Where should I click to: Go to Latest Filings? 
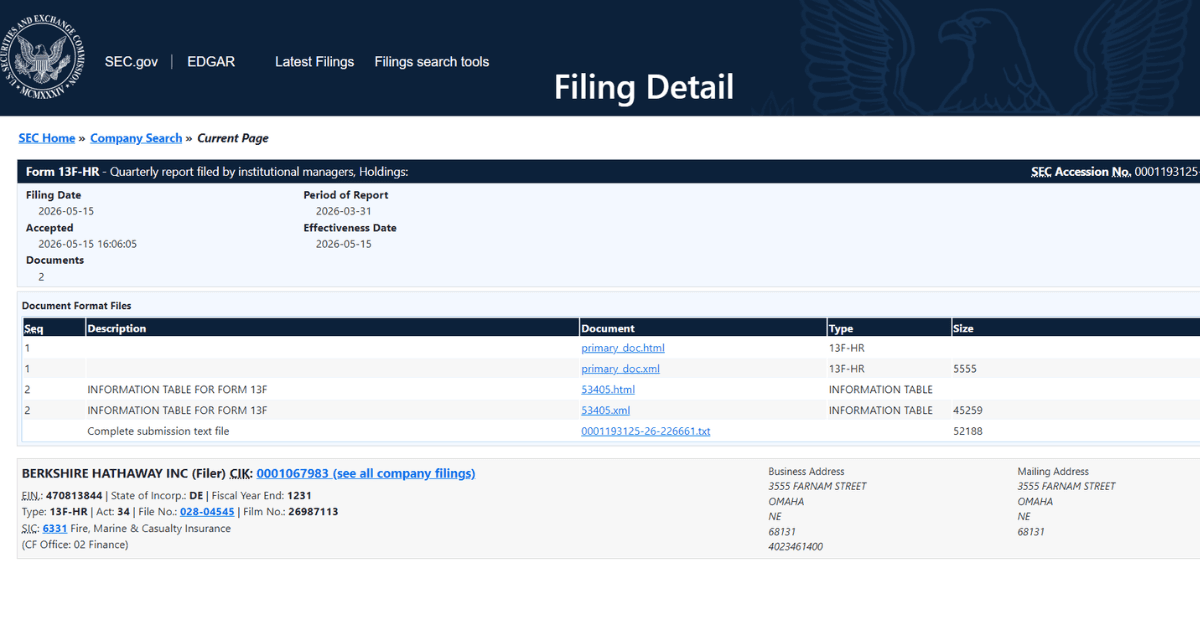(315, 62)
